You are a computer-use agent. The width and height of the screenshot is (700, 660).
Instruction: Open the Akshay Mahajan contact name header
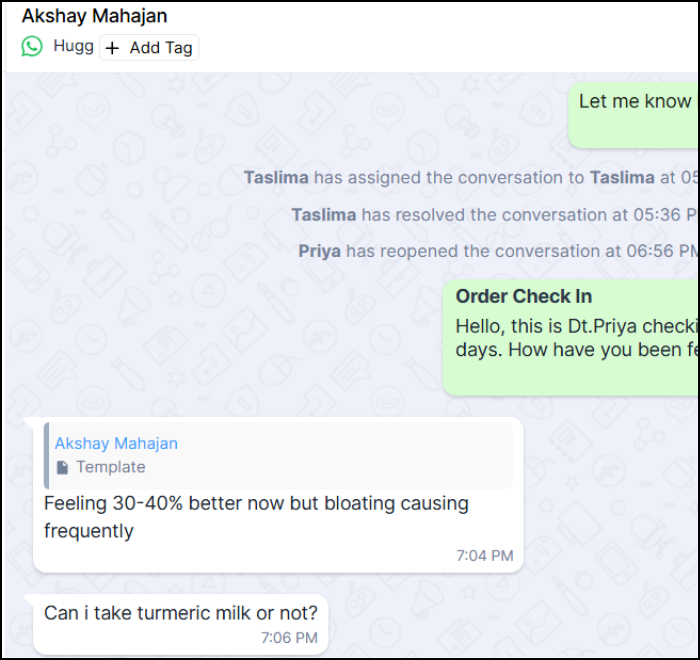95,16
